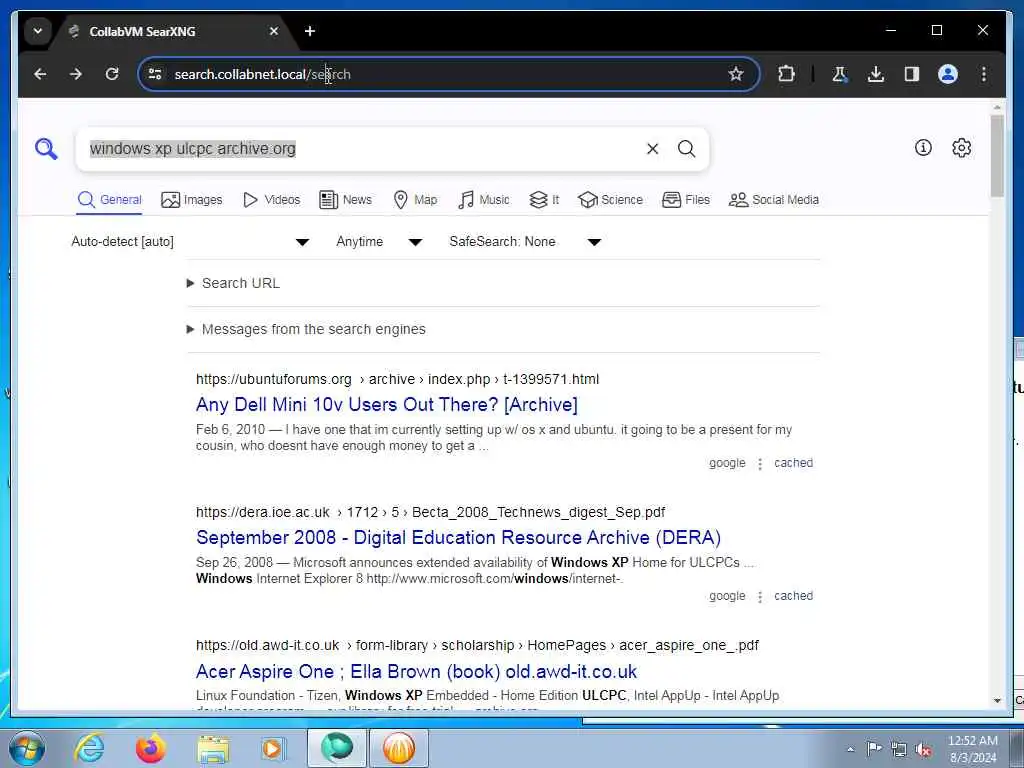This screenshot has height=768, width=1024.
Task: Switch to the News tab
Action: (345, 200)
